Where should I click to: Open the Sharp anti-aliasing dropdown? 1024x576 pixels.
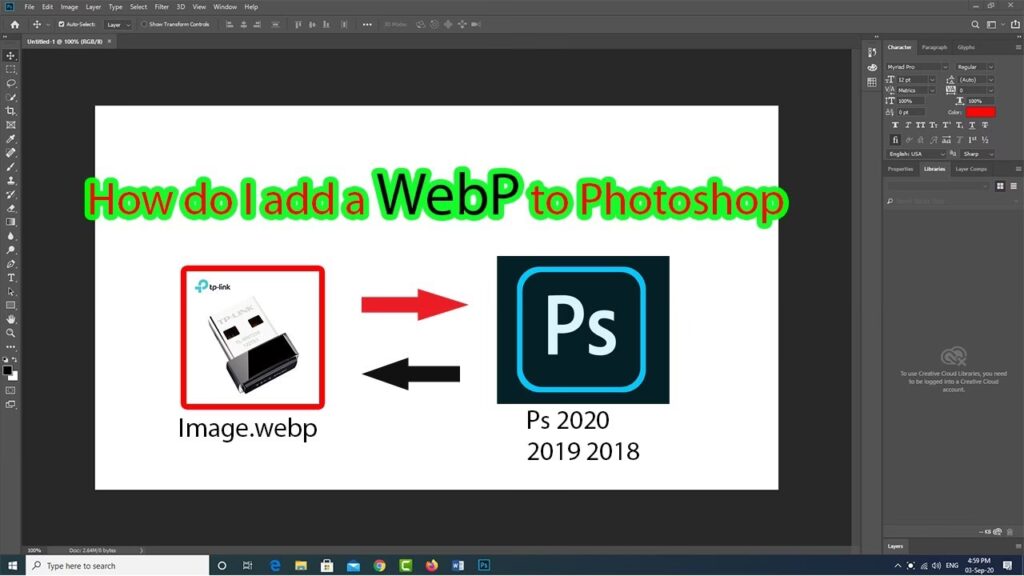tap(975, 154)
